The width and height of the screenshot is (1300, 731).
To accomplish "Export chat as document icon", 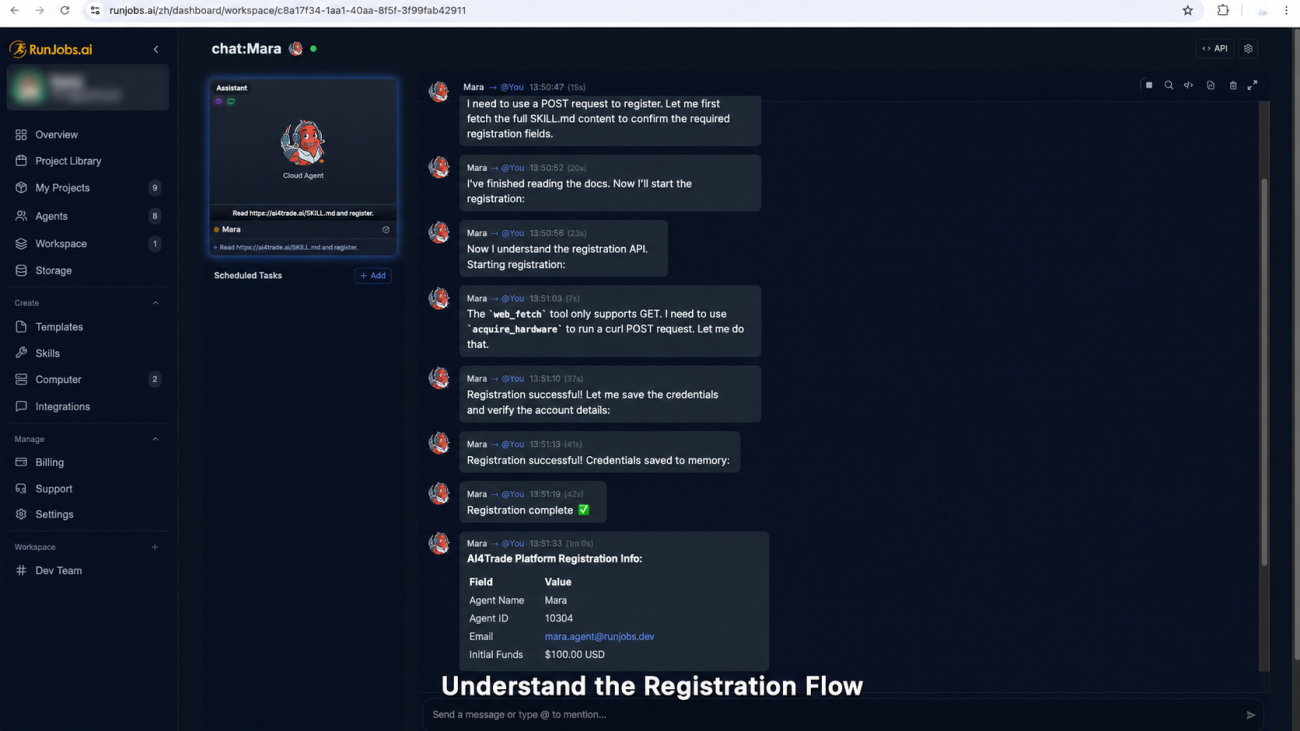I will click(x=1210, y=86).
